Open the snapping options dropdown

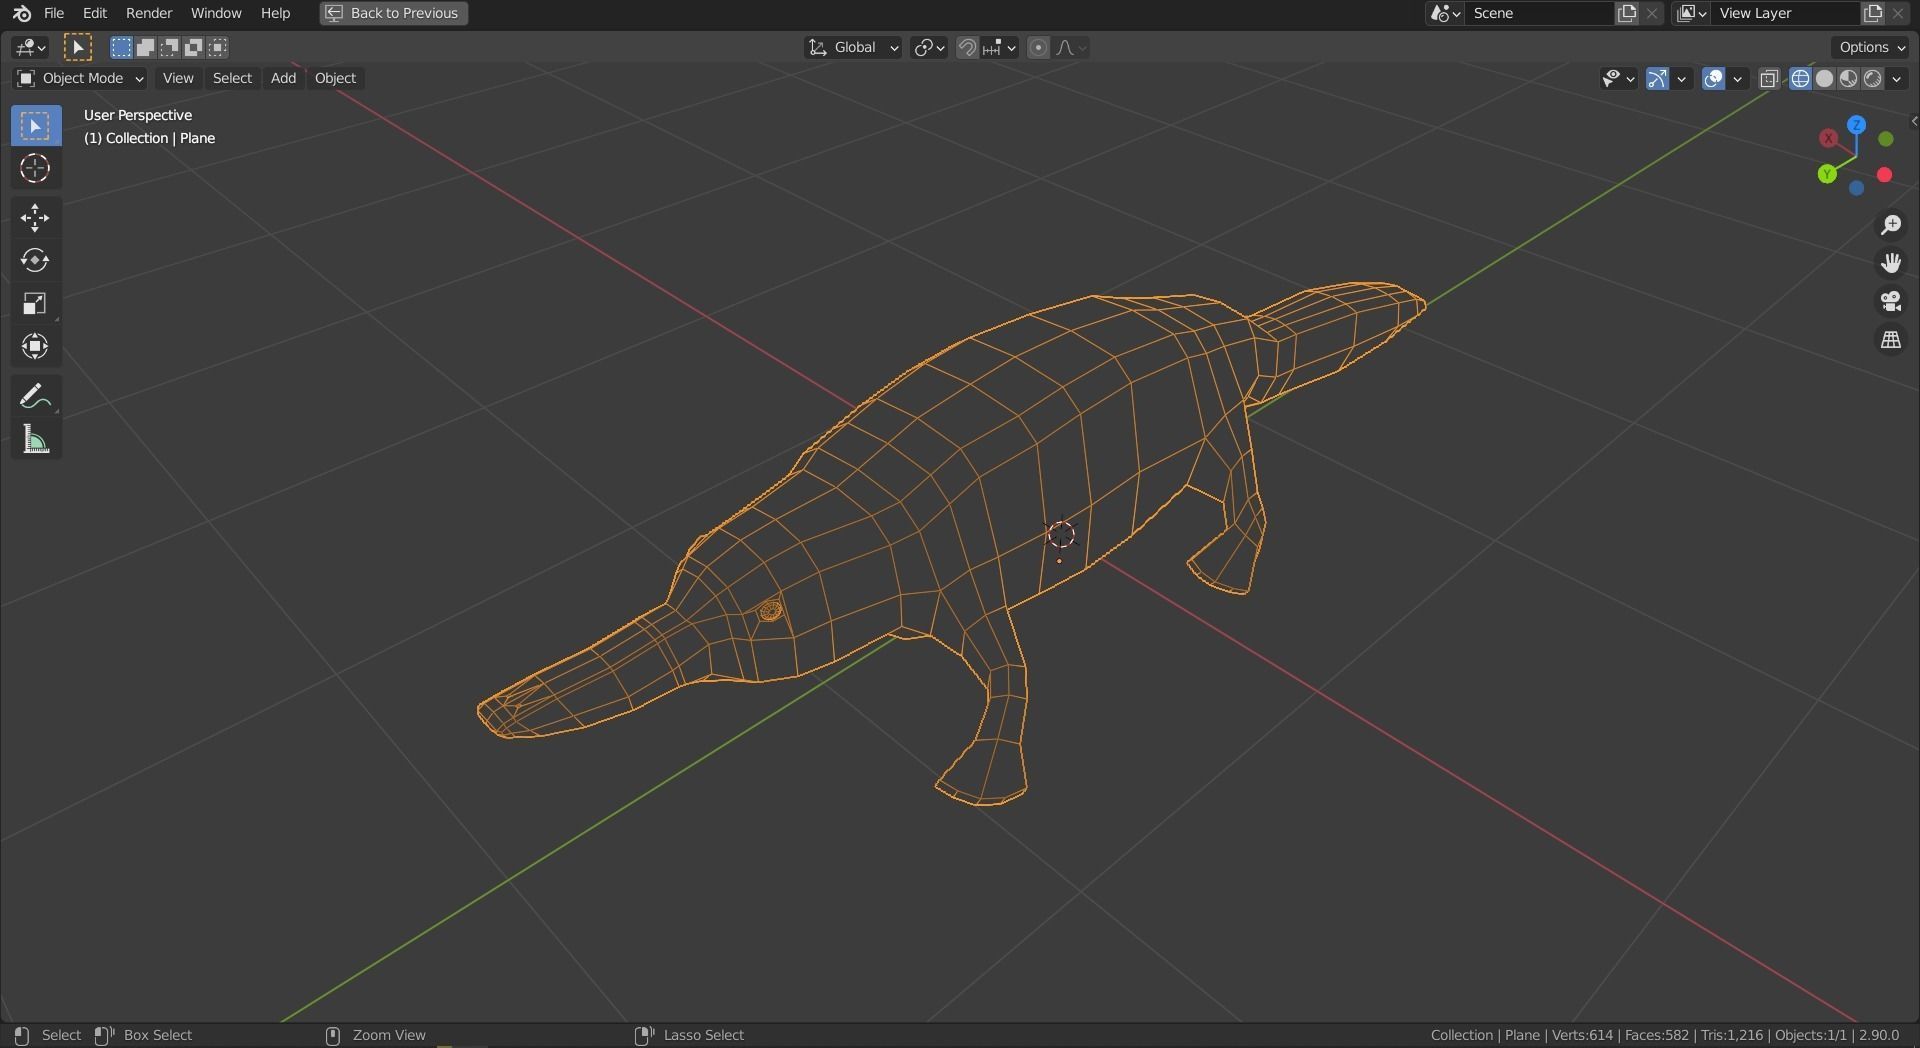1000,47
